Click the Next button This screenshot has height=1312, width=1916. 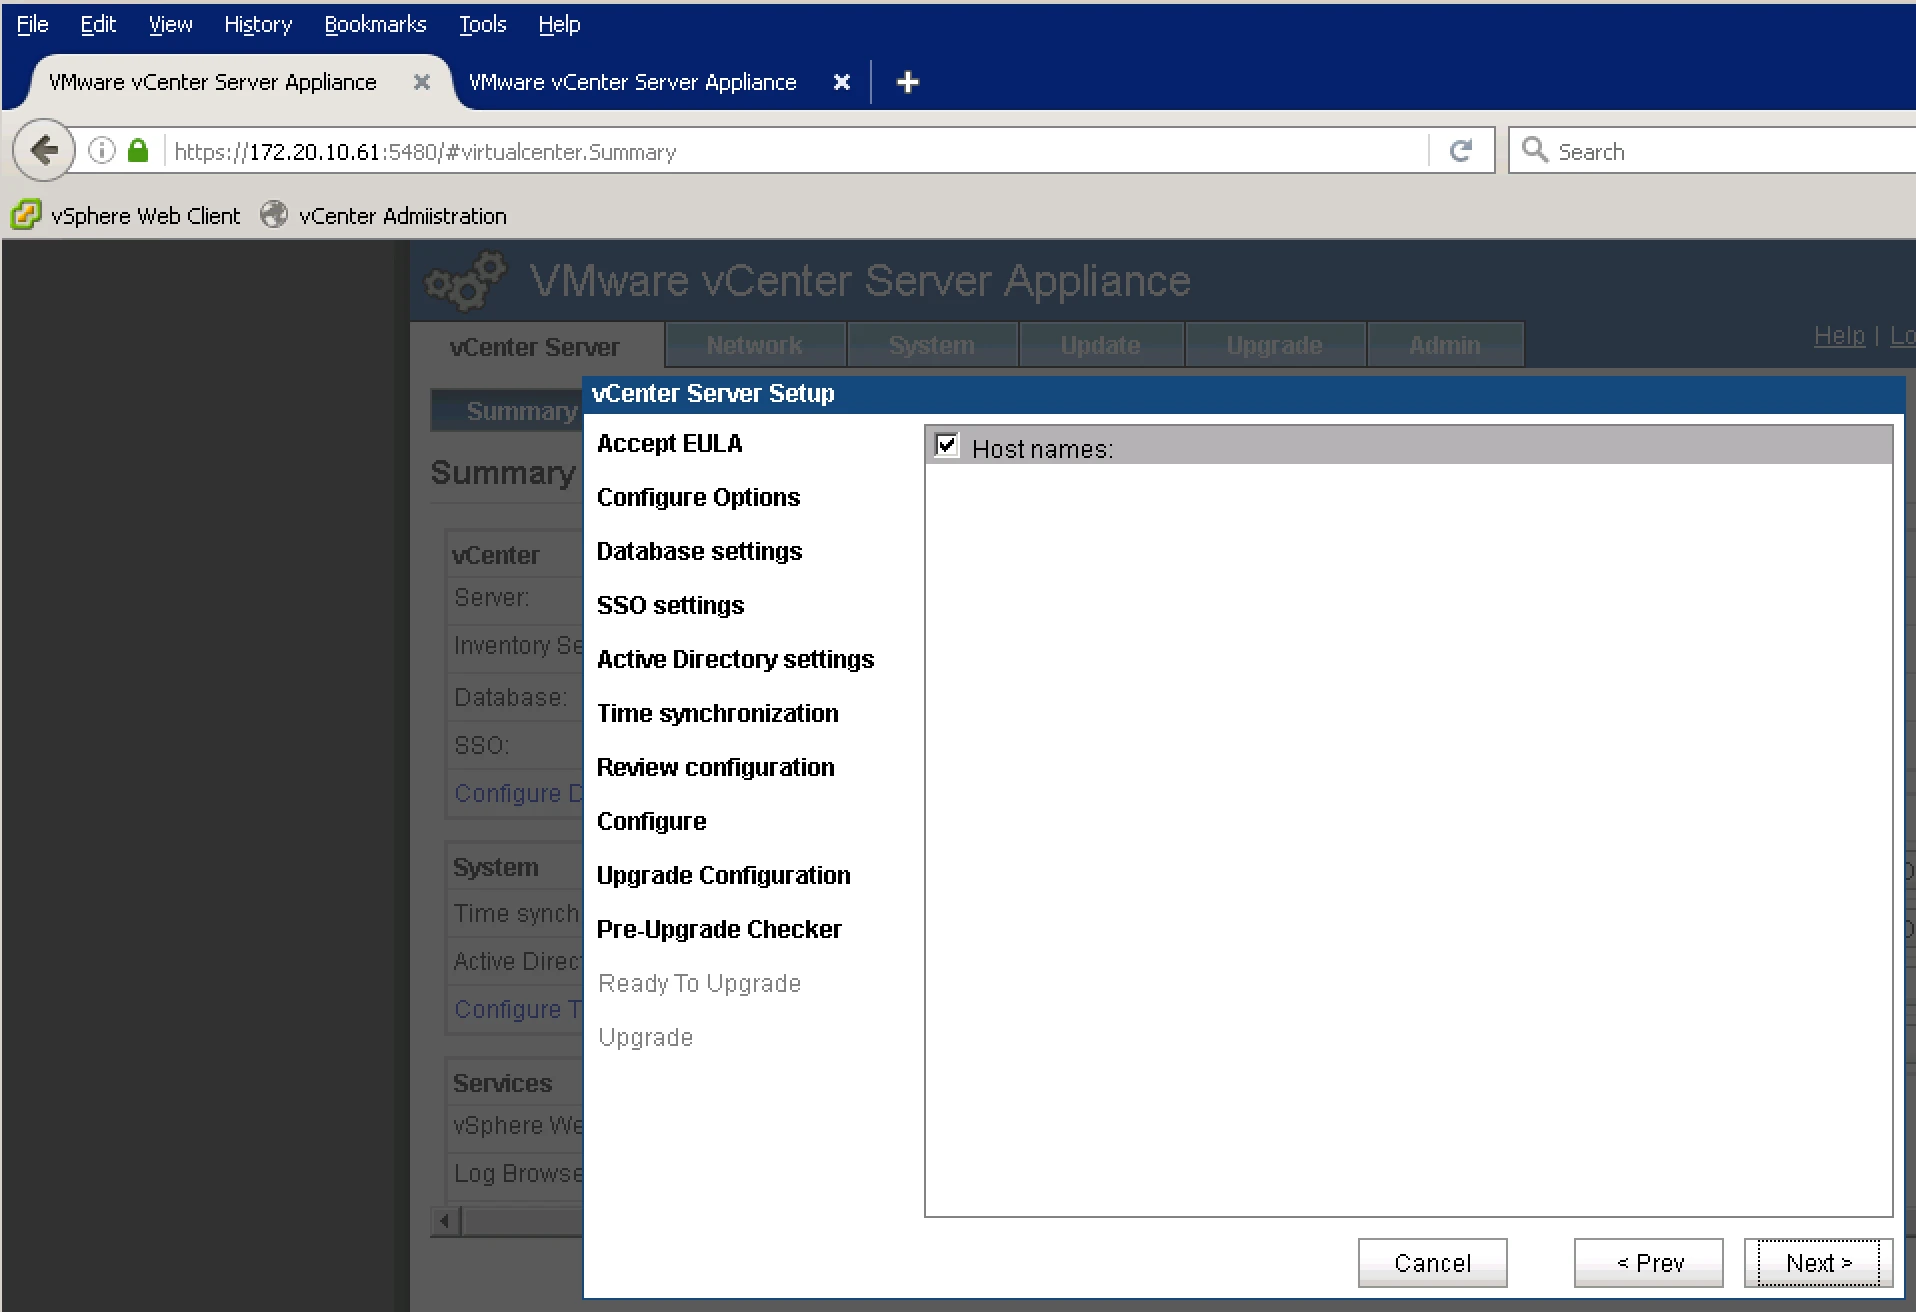(1818, 1263)
